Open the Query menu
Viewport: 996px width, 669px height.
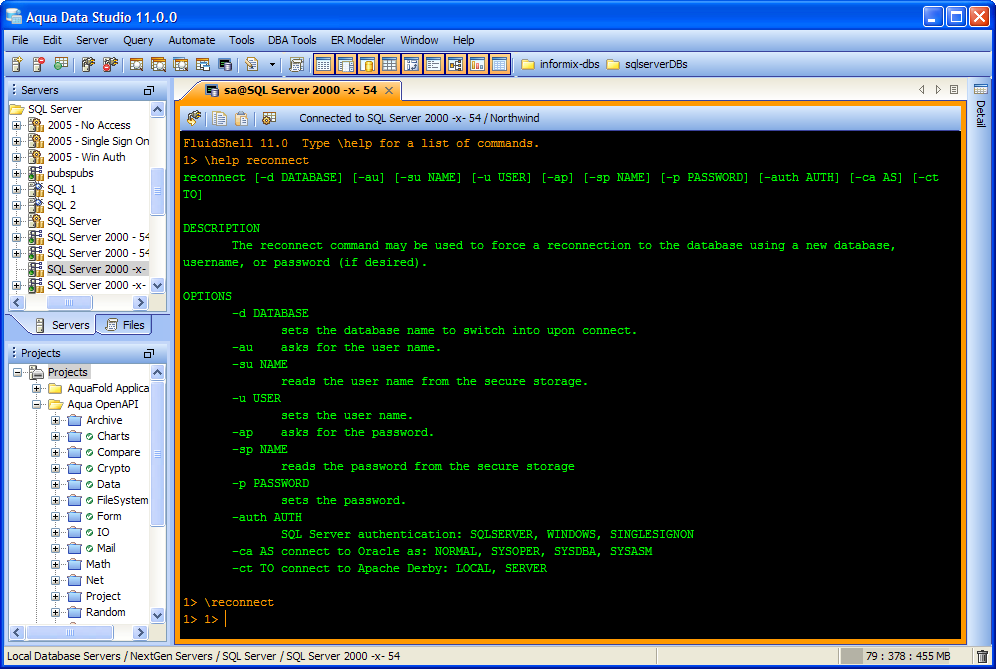tap(138, 40)
